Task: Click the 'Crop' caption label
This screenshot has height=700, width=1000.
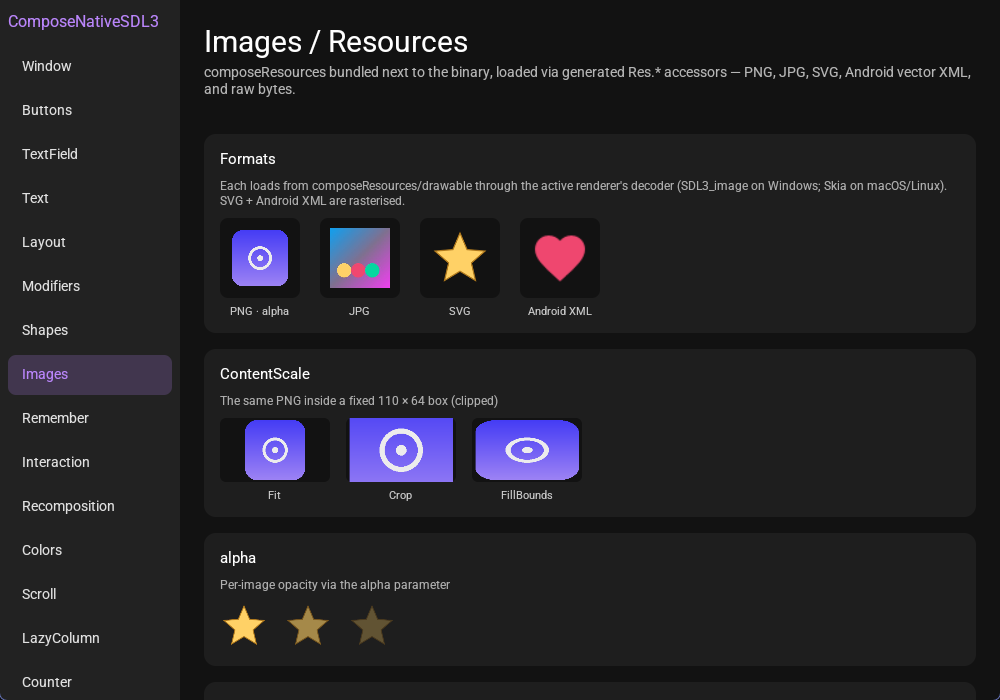Action: point(401,495)
